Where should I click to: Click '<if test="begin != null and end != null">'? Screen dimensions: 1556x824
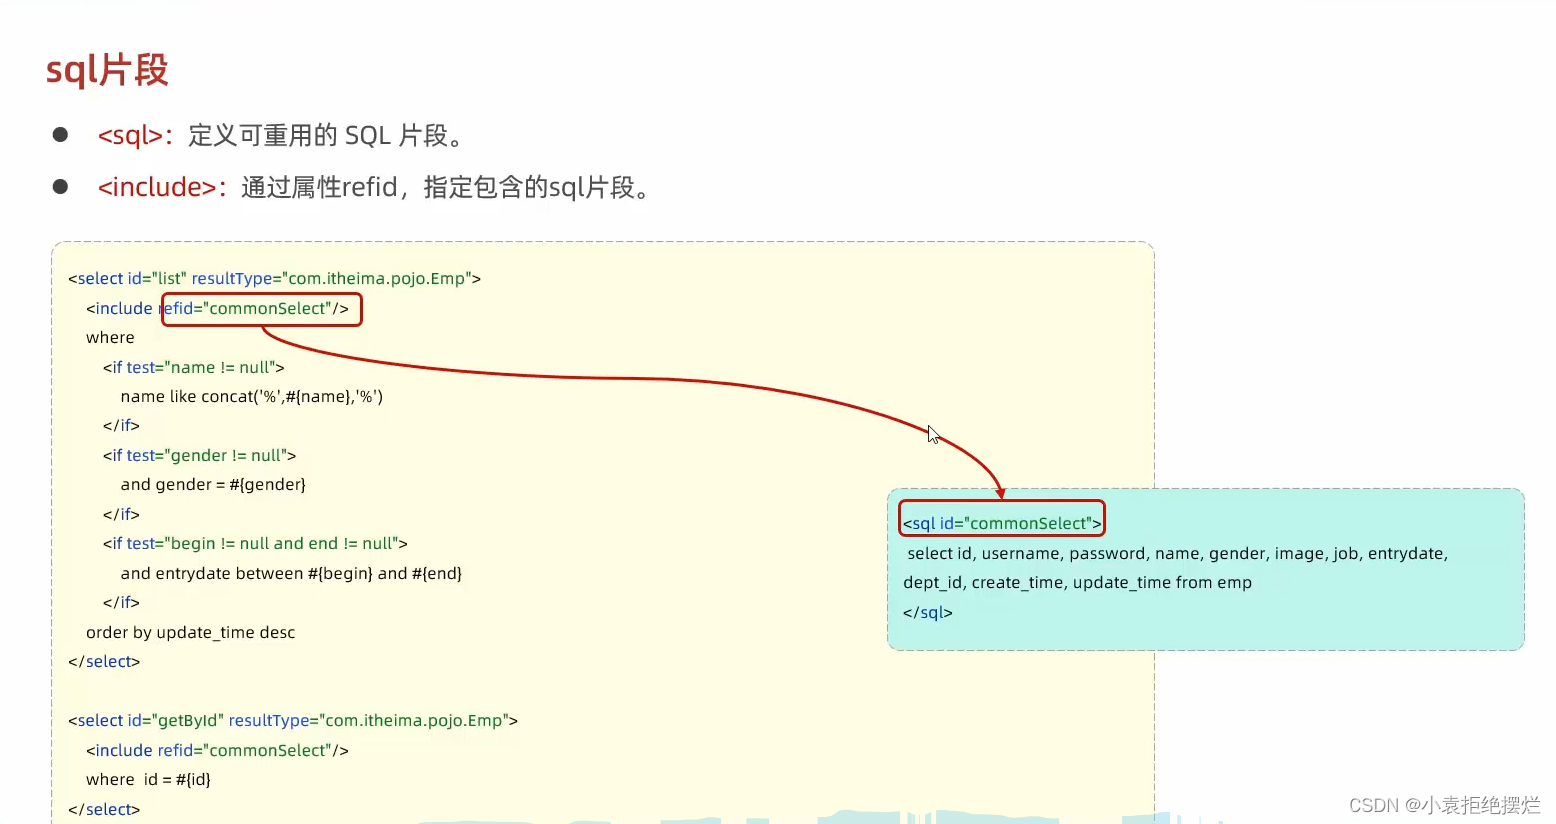(x=255, y=543)
